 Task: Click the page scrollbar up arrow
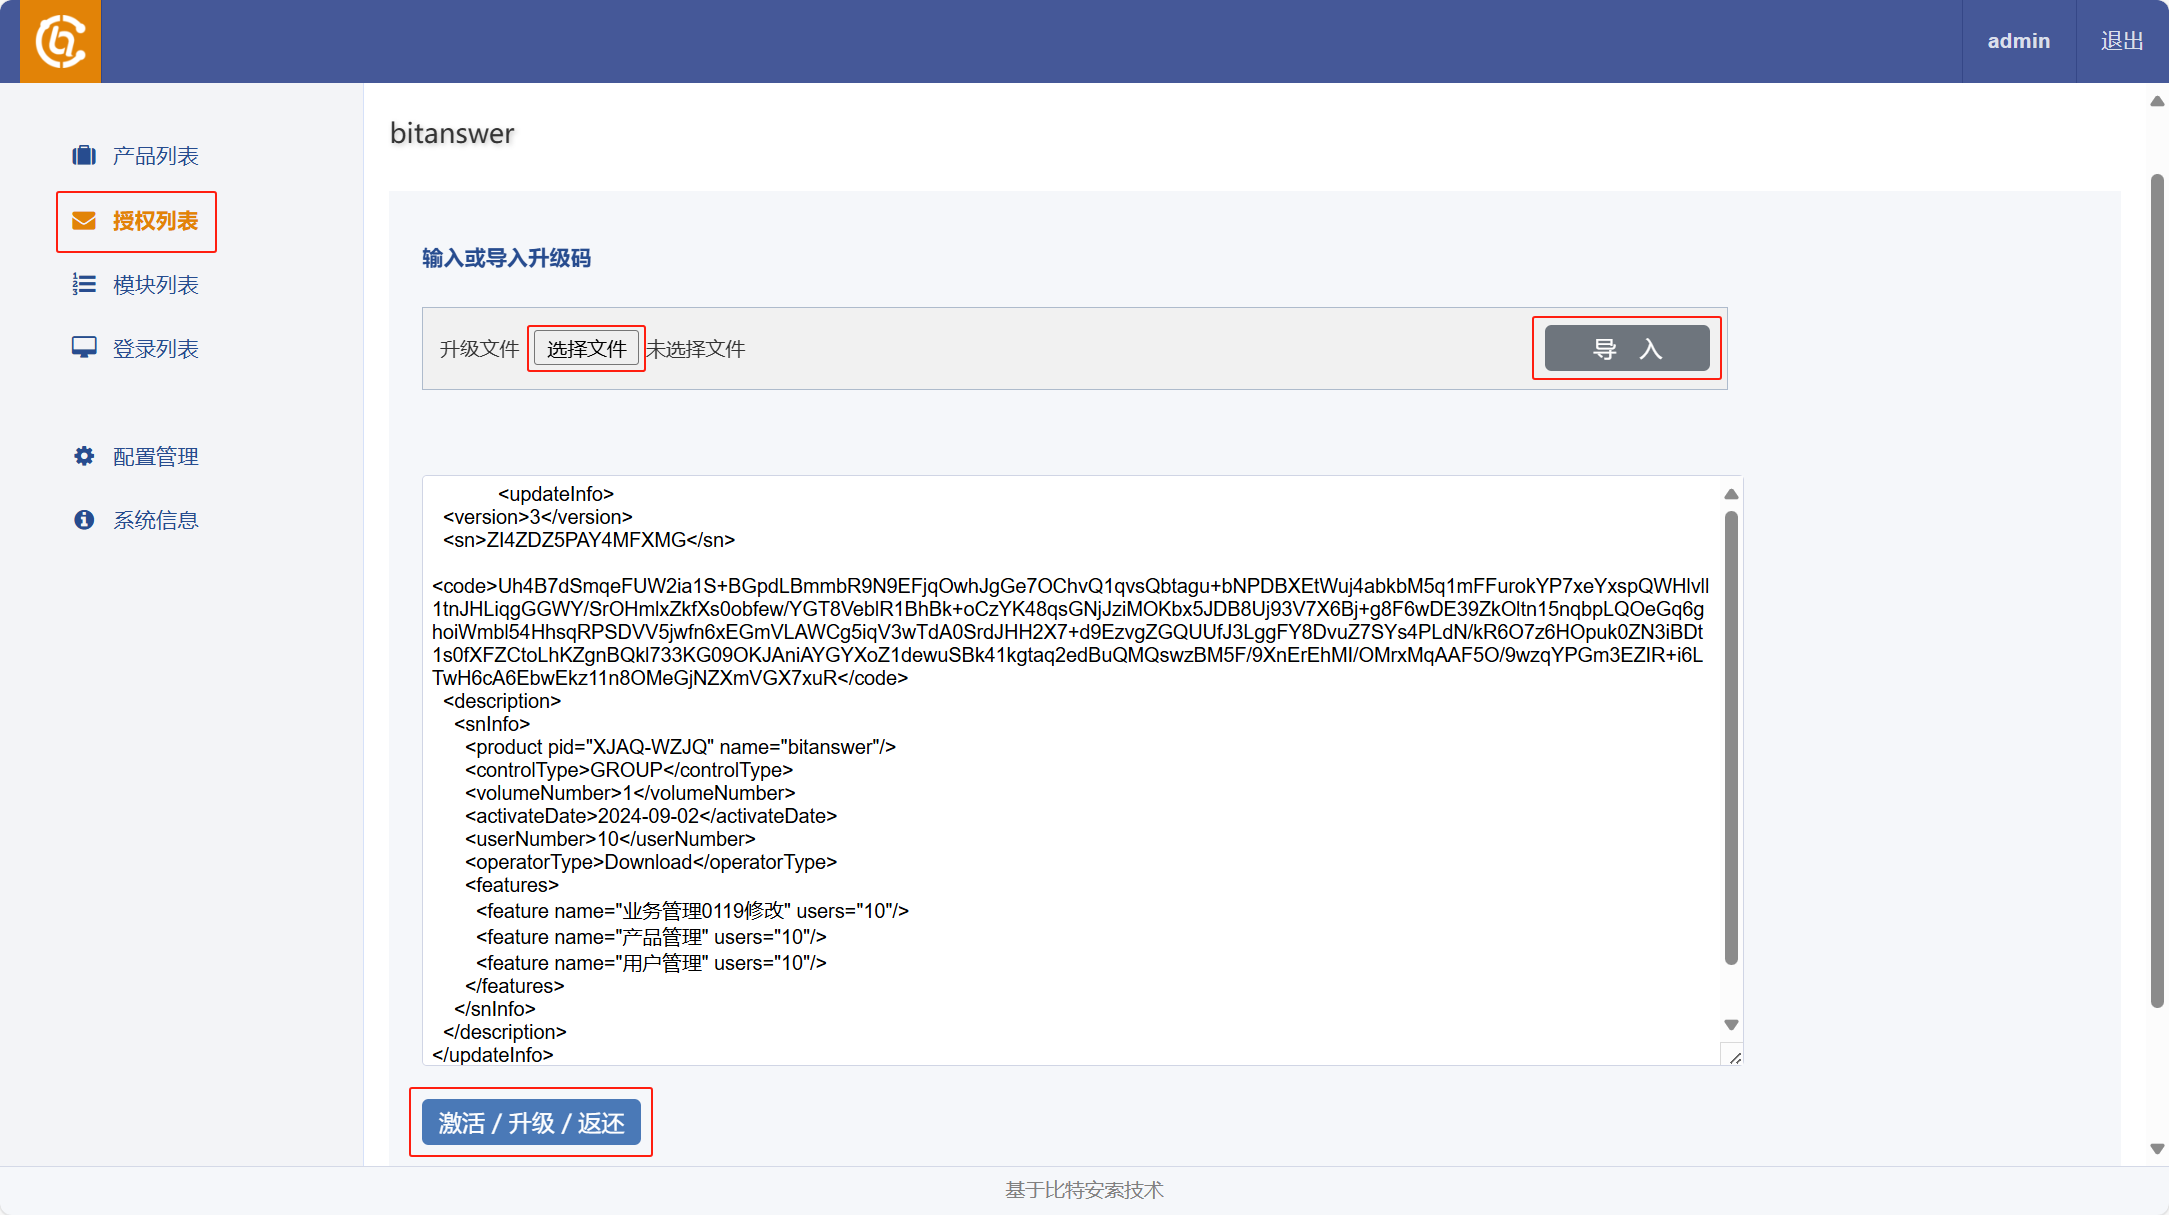[2157, 101]
